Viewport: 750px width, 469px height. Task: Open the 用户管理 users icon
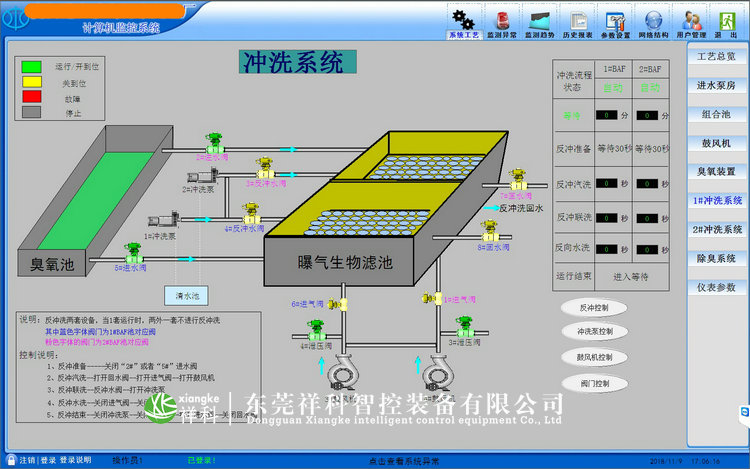click(691, 20)
